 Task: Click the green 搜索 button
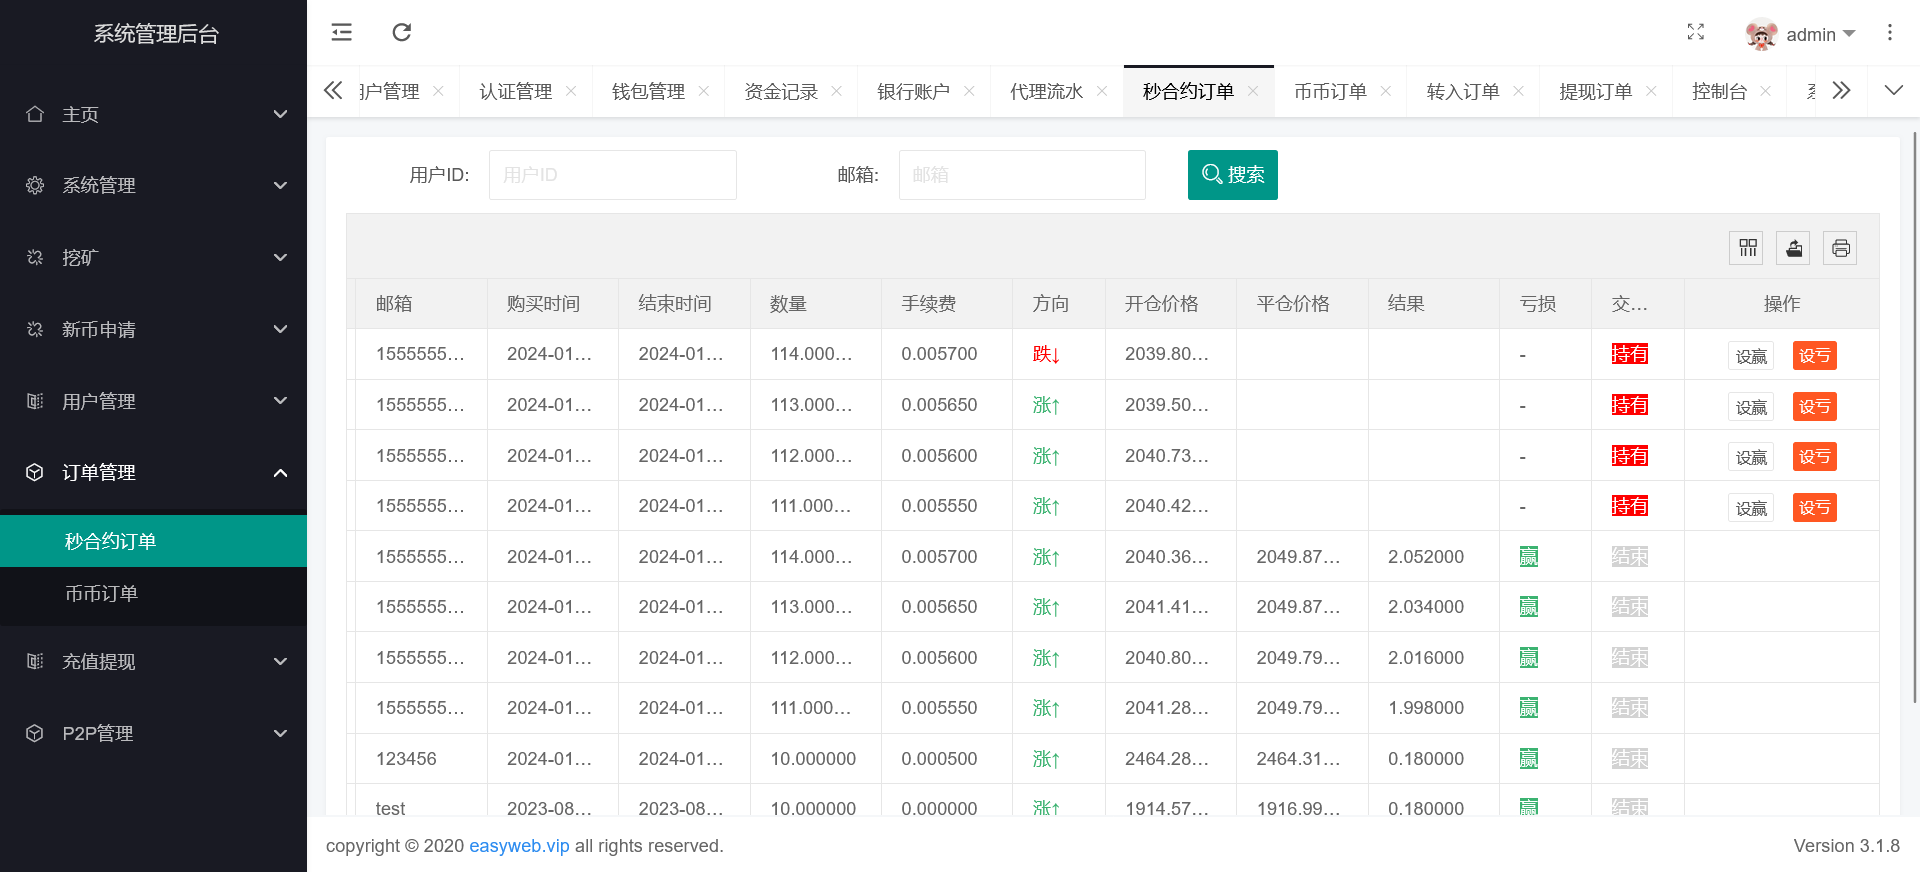(1232, 175)
